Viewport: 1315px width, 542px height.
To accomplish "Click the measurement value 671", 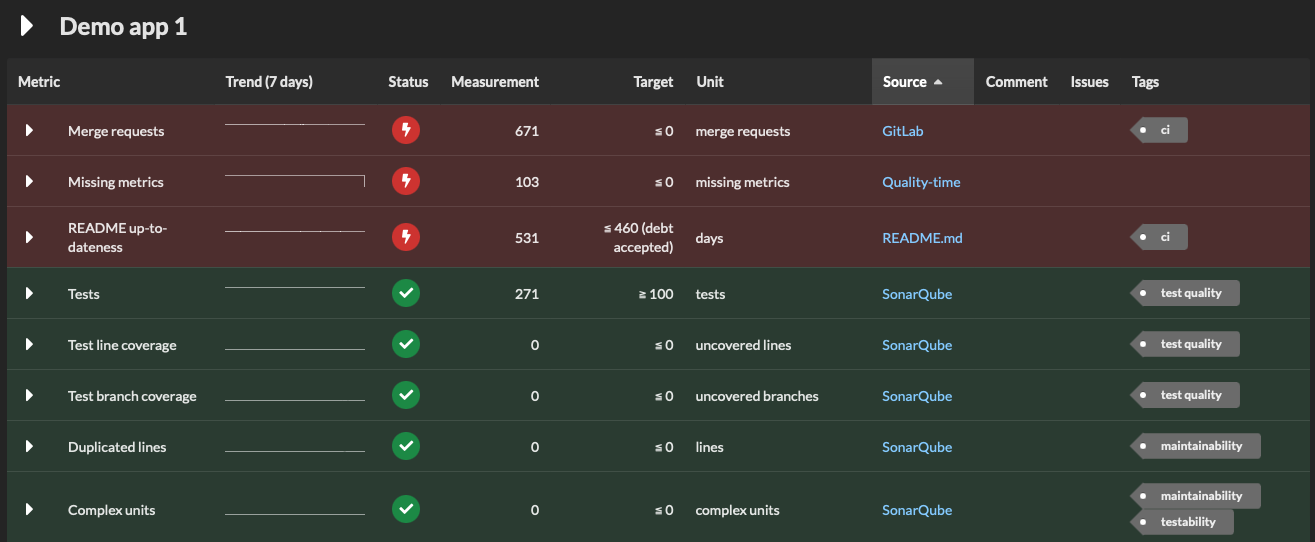I will pos(526,131).
